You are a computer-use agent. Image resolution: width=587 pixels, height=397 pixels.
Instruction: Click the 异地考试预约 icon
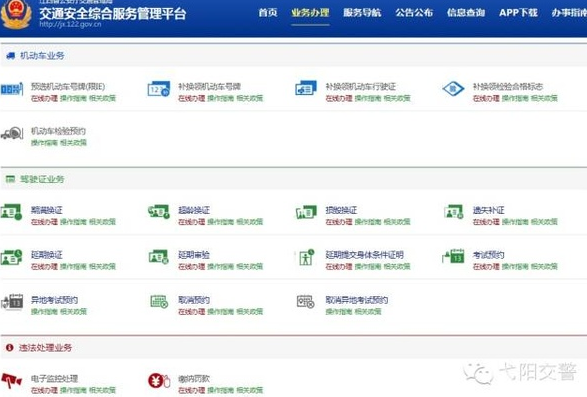coord(12,301)
